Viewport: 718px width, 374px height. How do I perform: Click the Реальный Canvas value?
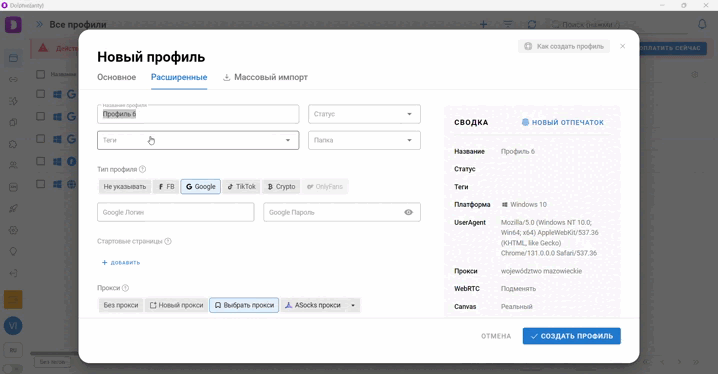tap(517, 307)
